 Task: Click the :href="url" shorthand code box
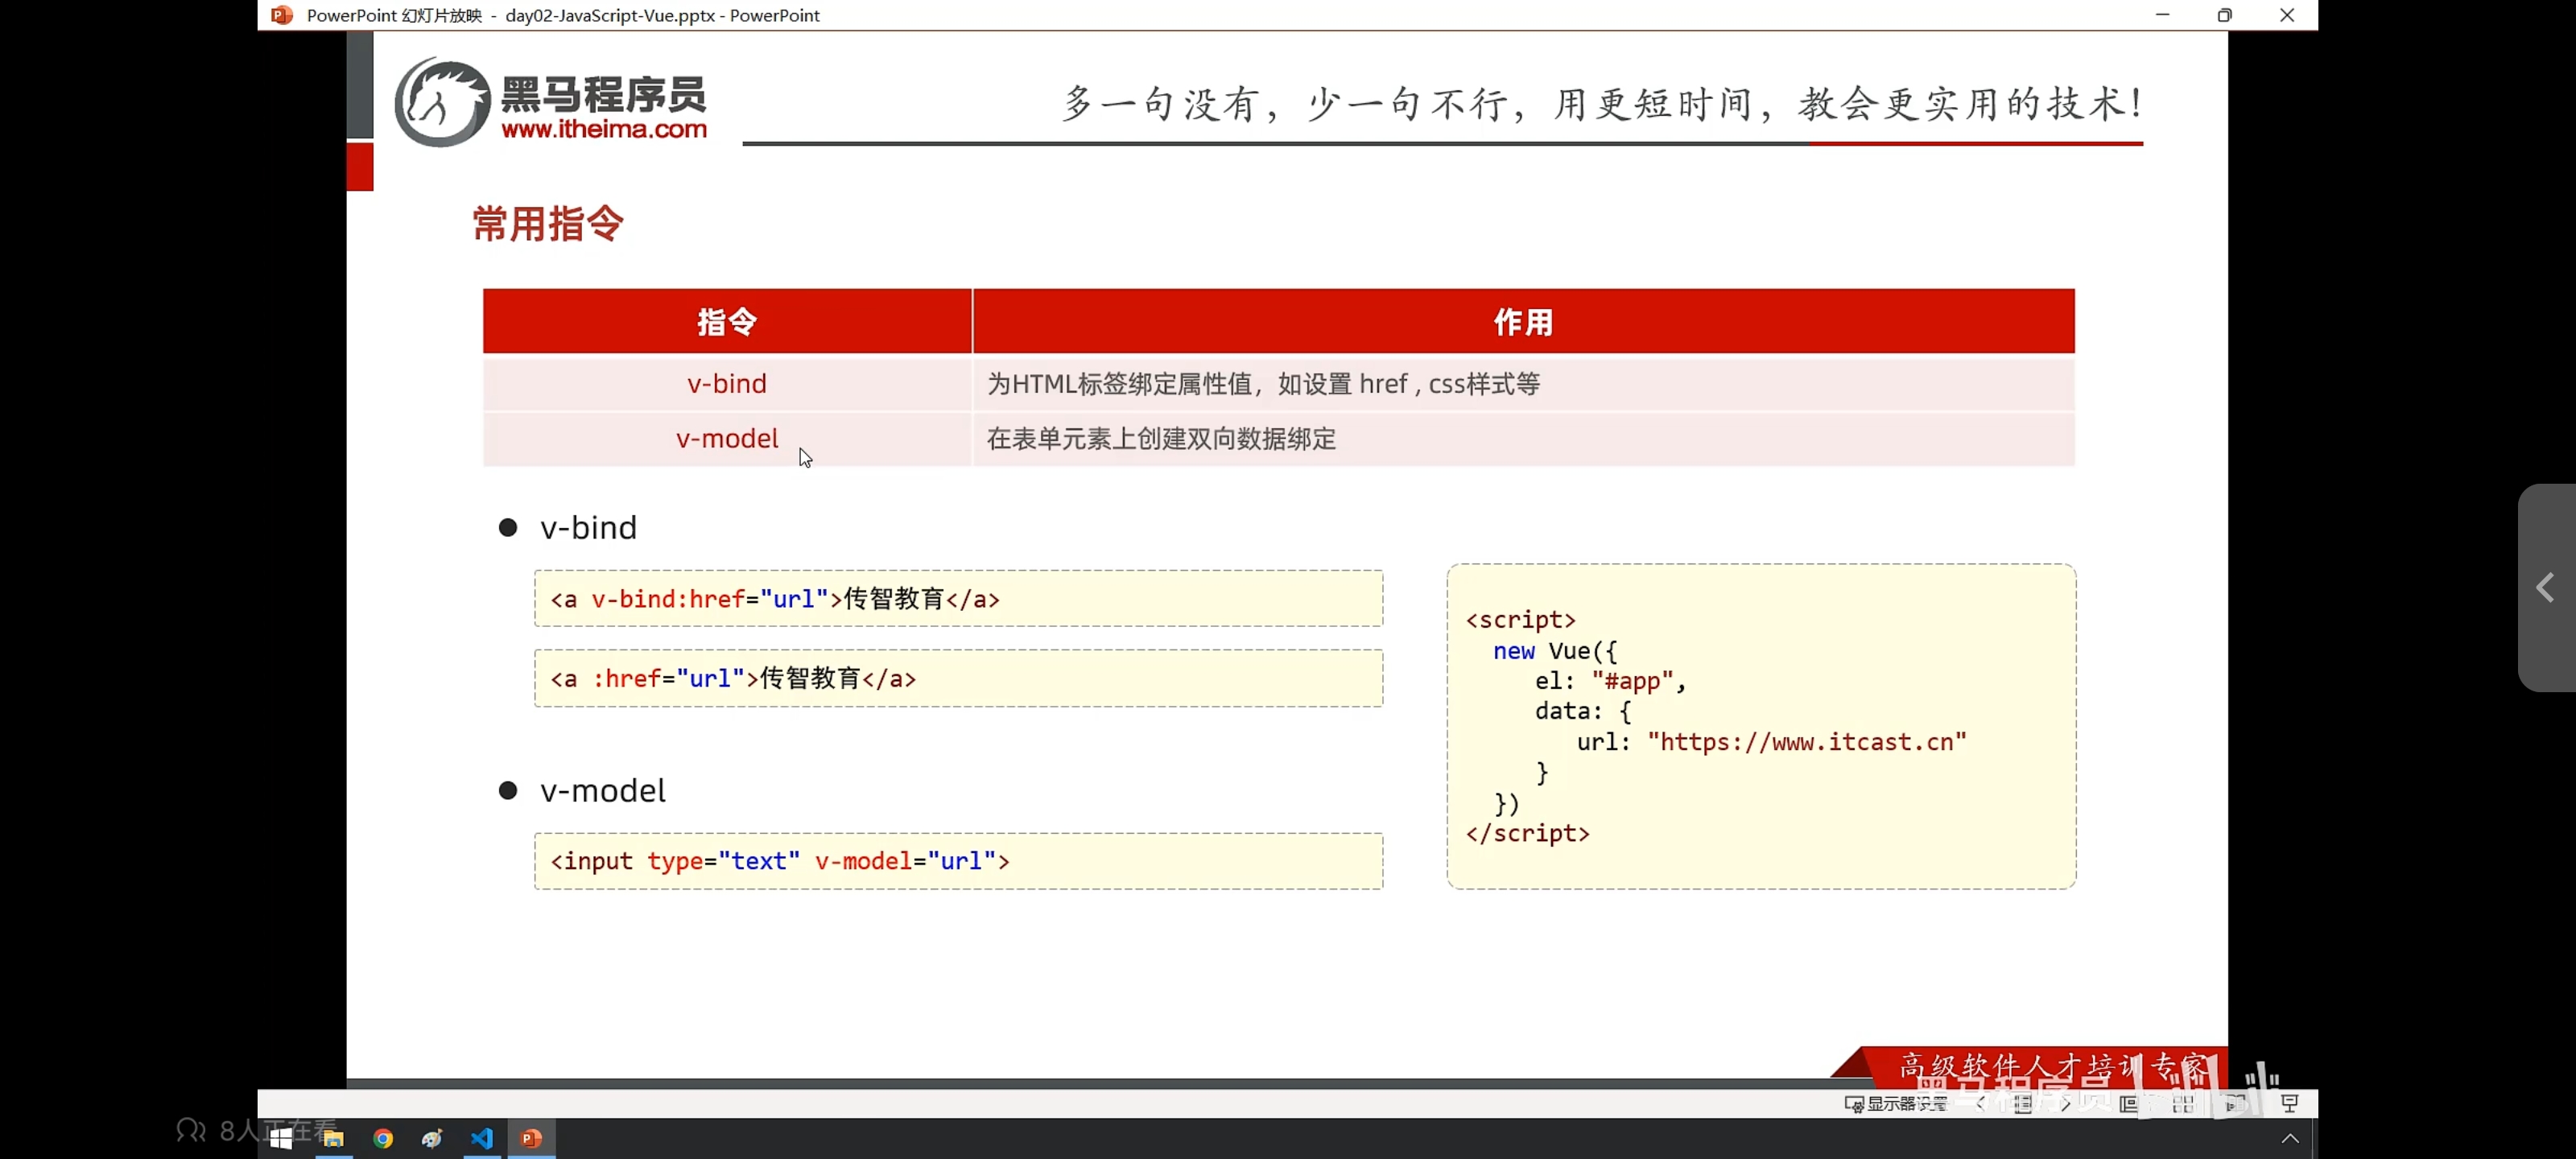[x=958, y=678]
